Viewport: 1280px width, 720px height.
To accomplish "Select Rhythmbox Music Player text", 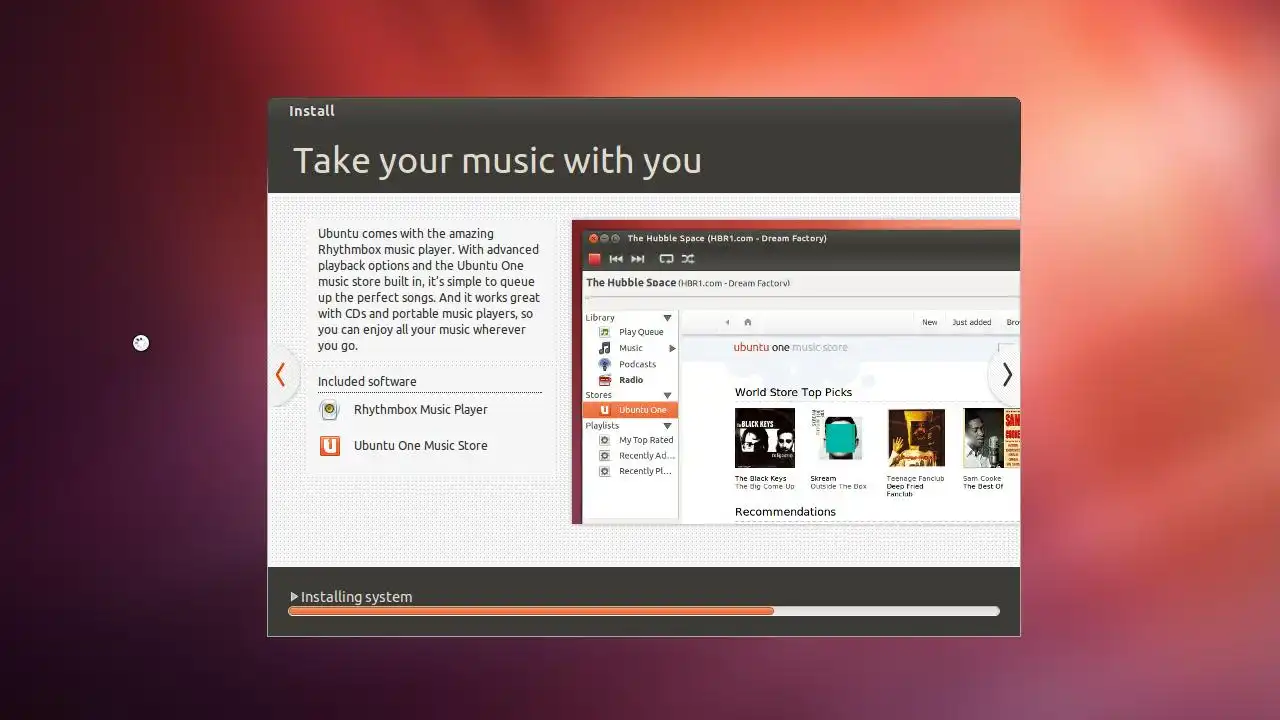I will [x=421, y=410].
